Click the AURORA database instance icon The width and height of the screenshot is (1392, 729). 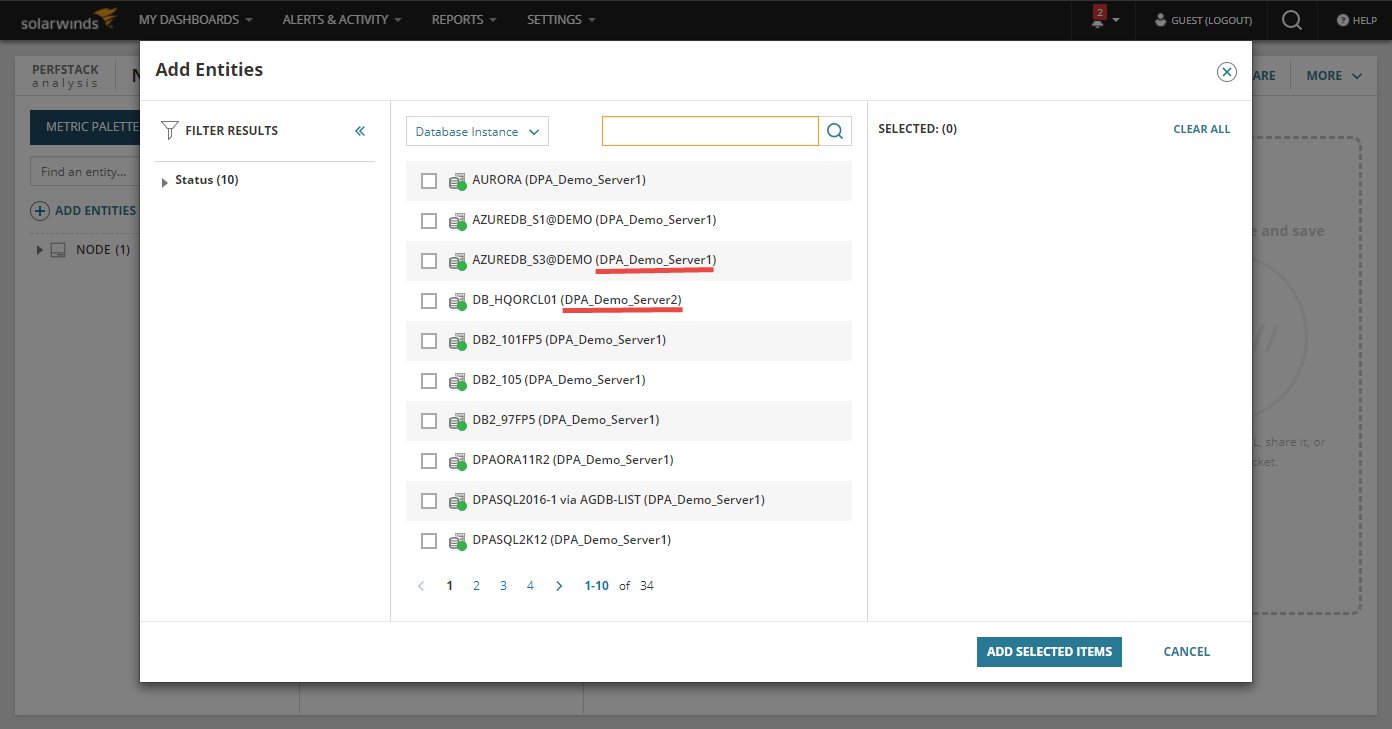pos(458,181)
